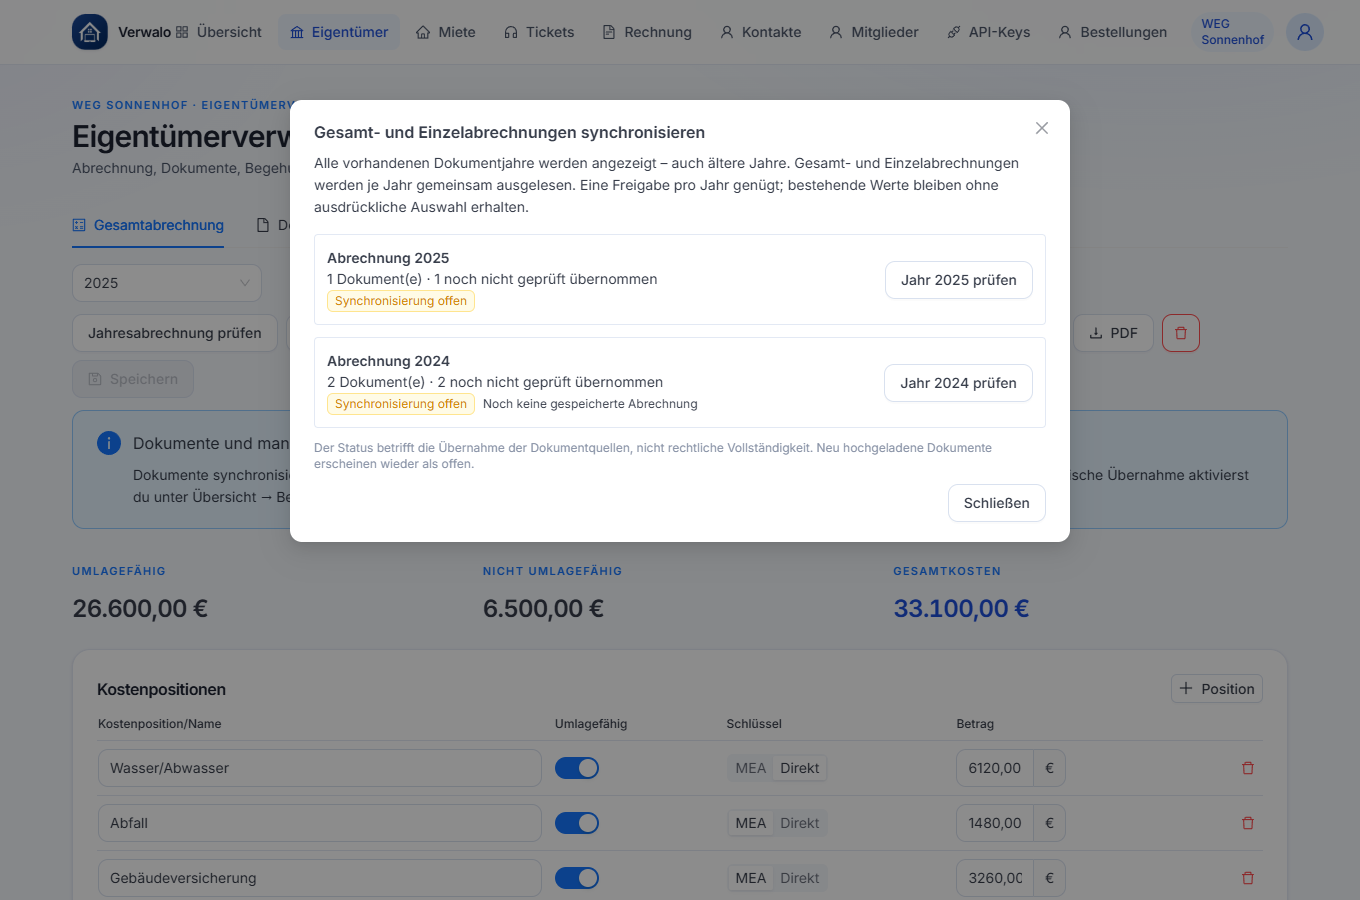Screen dimensions: 1360x900
Task: Click Jahr 2025 prüfen button
Action: 959,280
